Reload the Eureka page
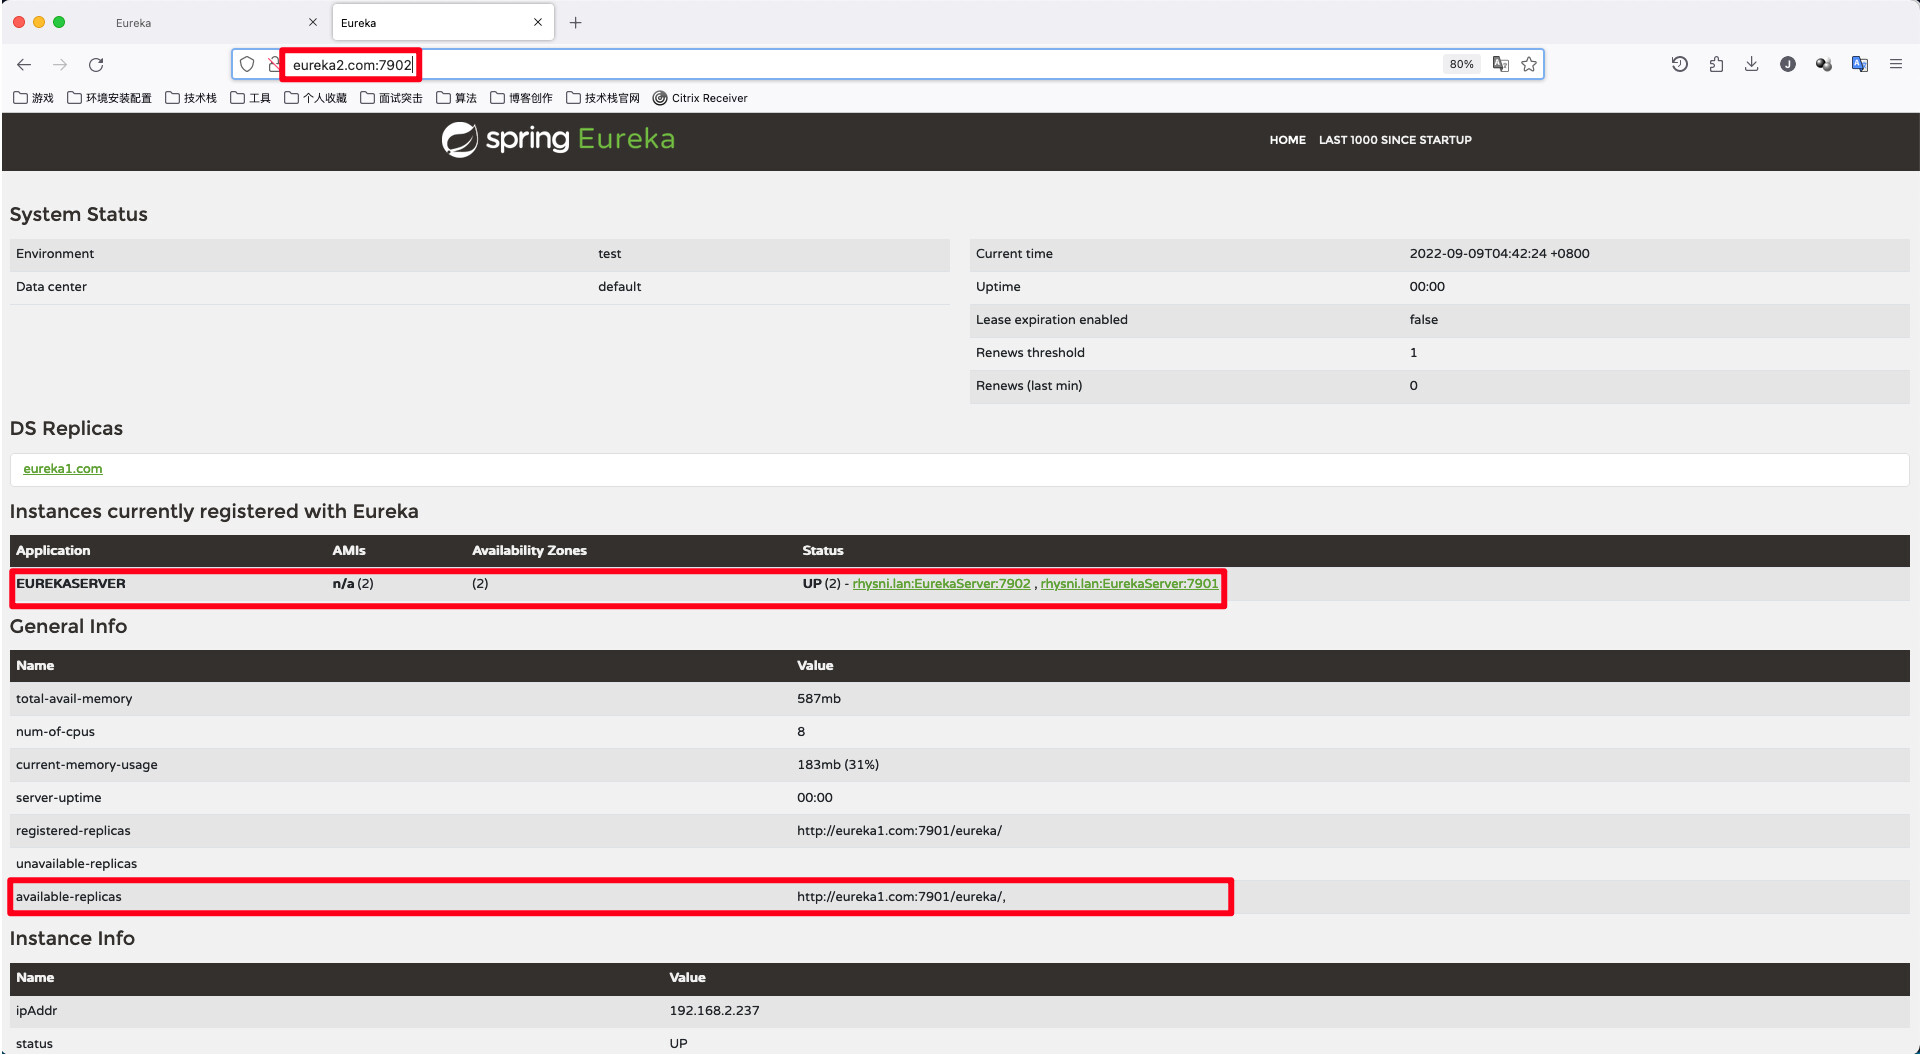 pyautogui.click(x=96, y=65)
